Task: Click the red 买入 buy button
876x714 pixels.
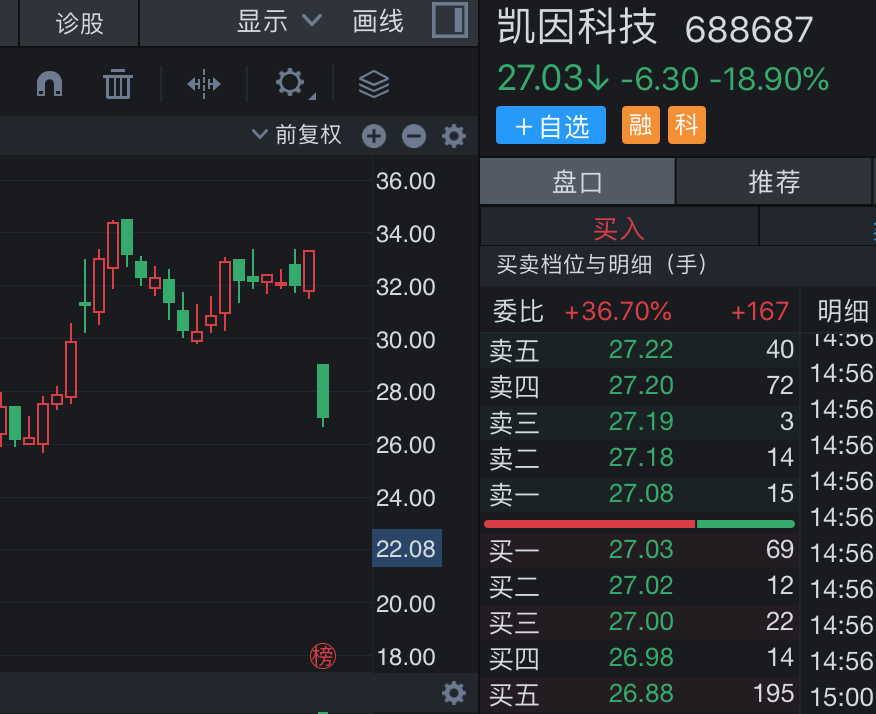Action: pos(619,228)
